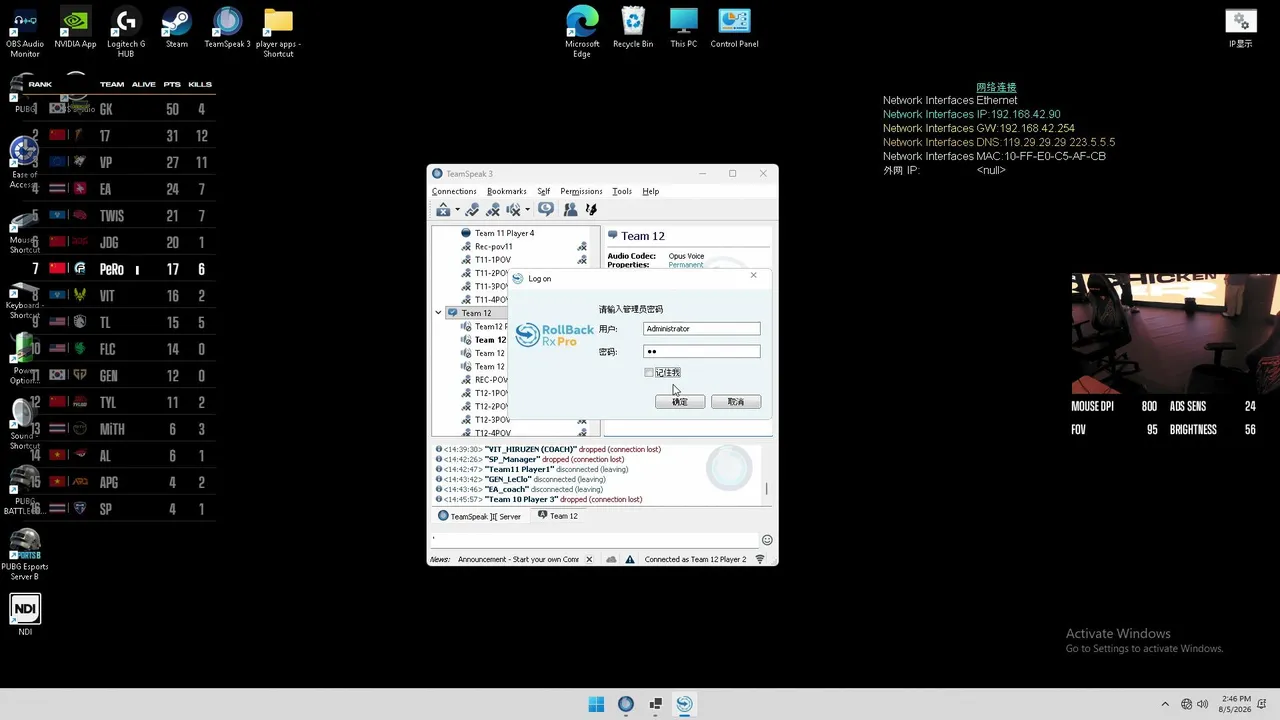This screenshot has width=1280, height=720.
Task: Click the TeamSpeak chat message input box
Action: pyautogui.click(x=596, y=539)
